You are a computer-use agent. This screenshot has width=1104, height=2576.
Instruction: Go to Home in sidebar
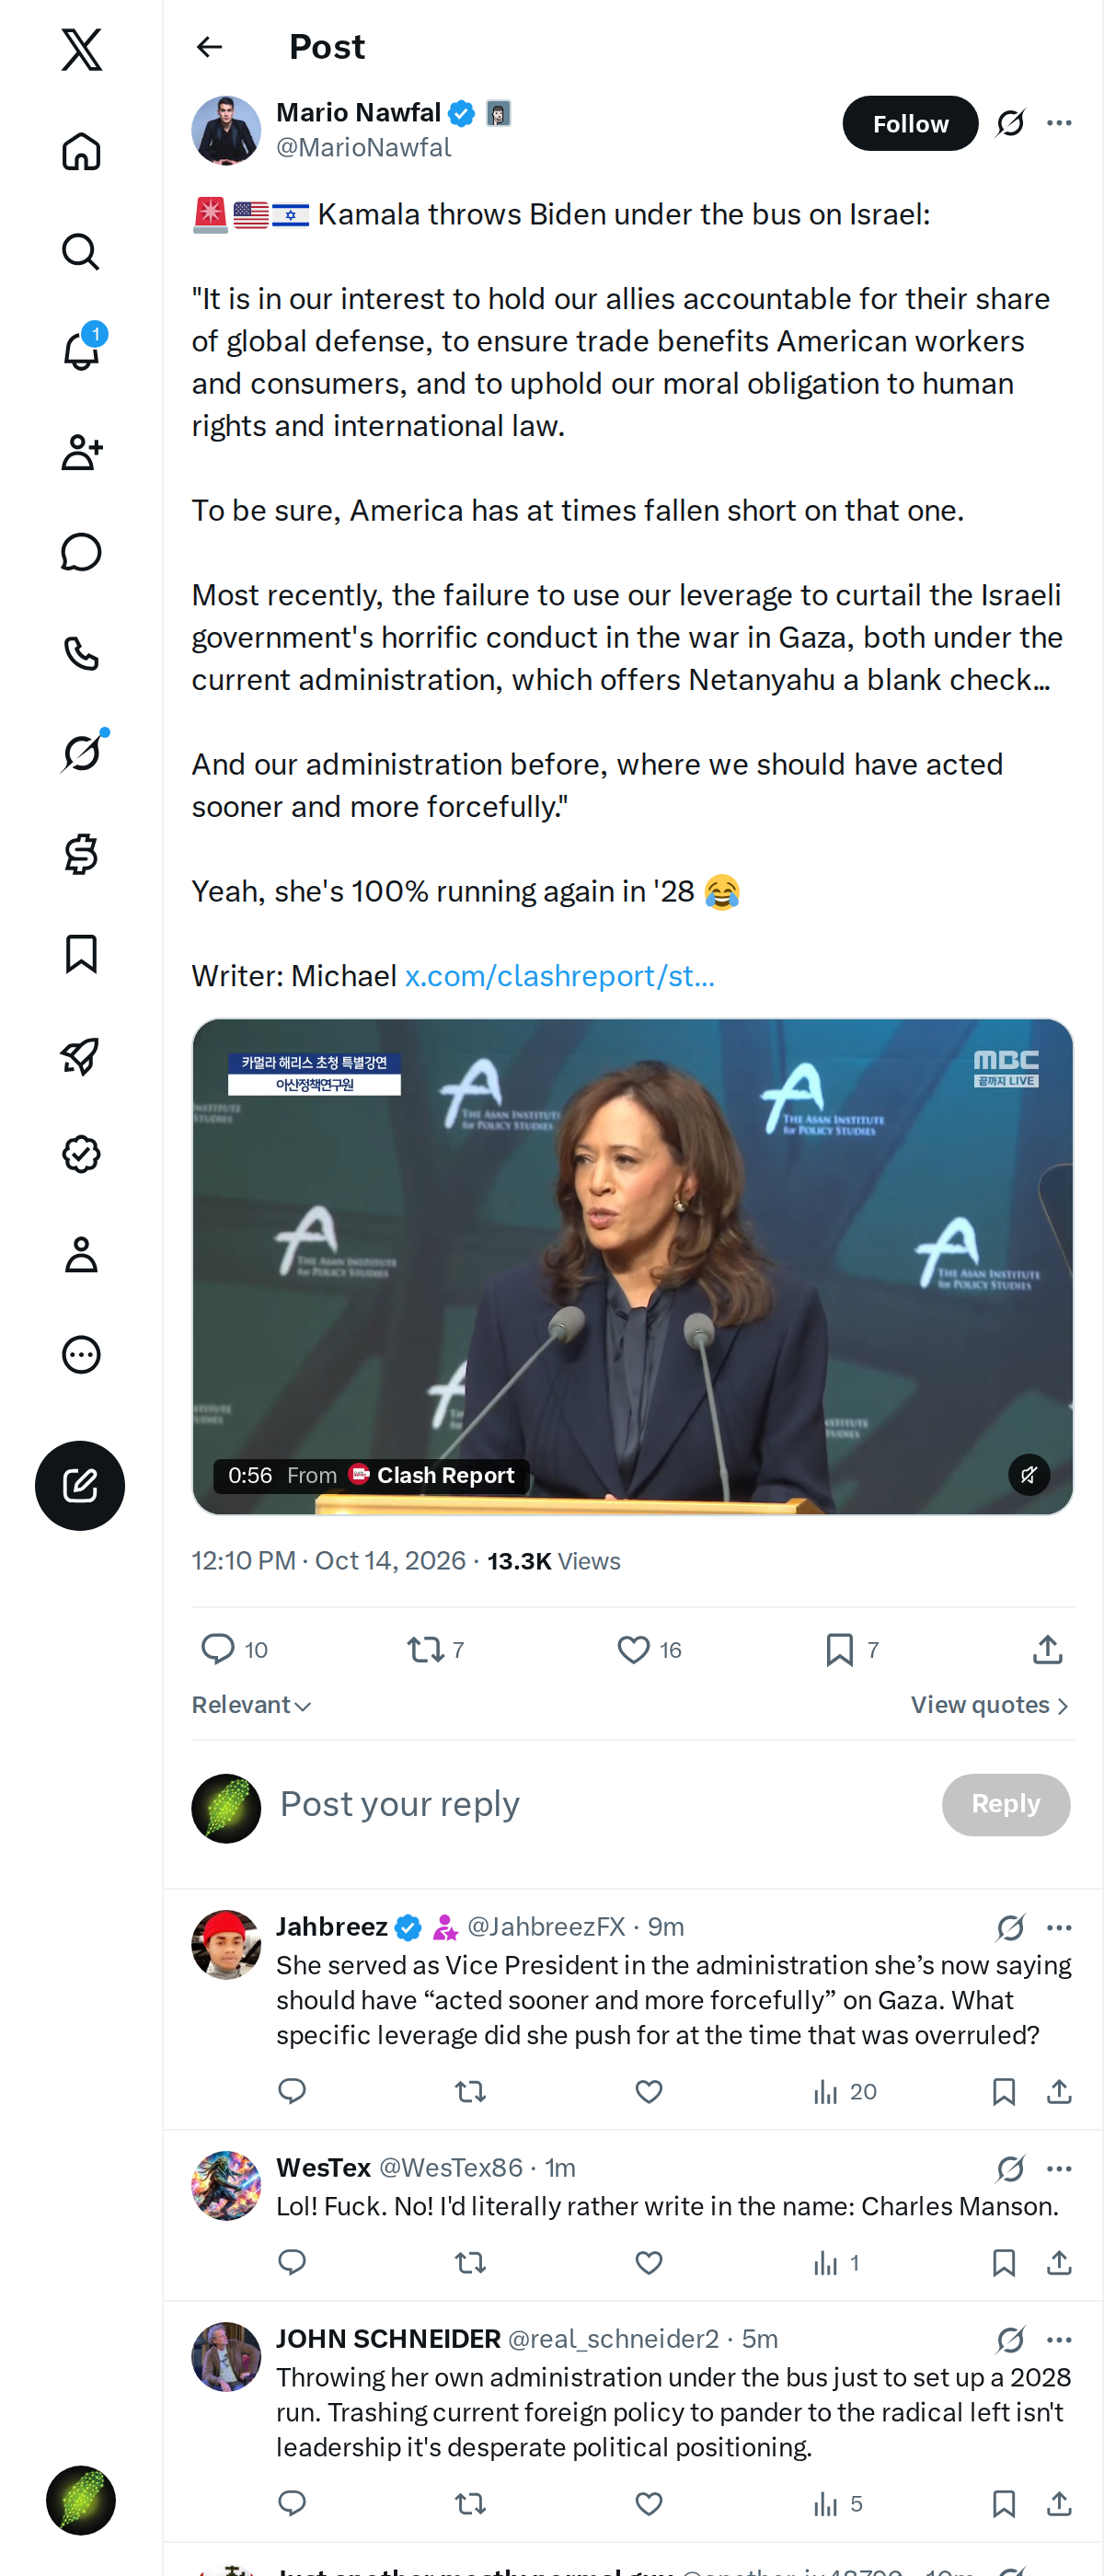pos(81,151)
